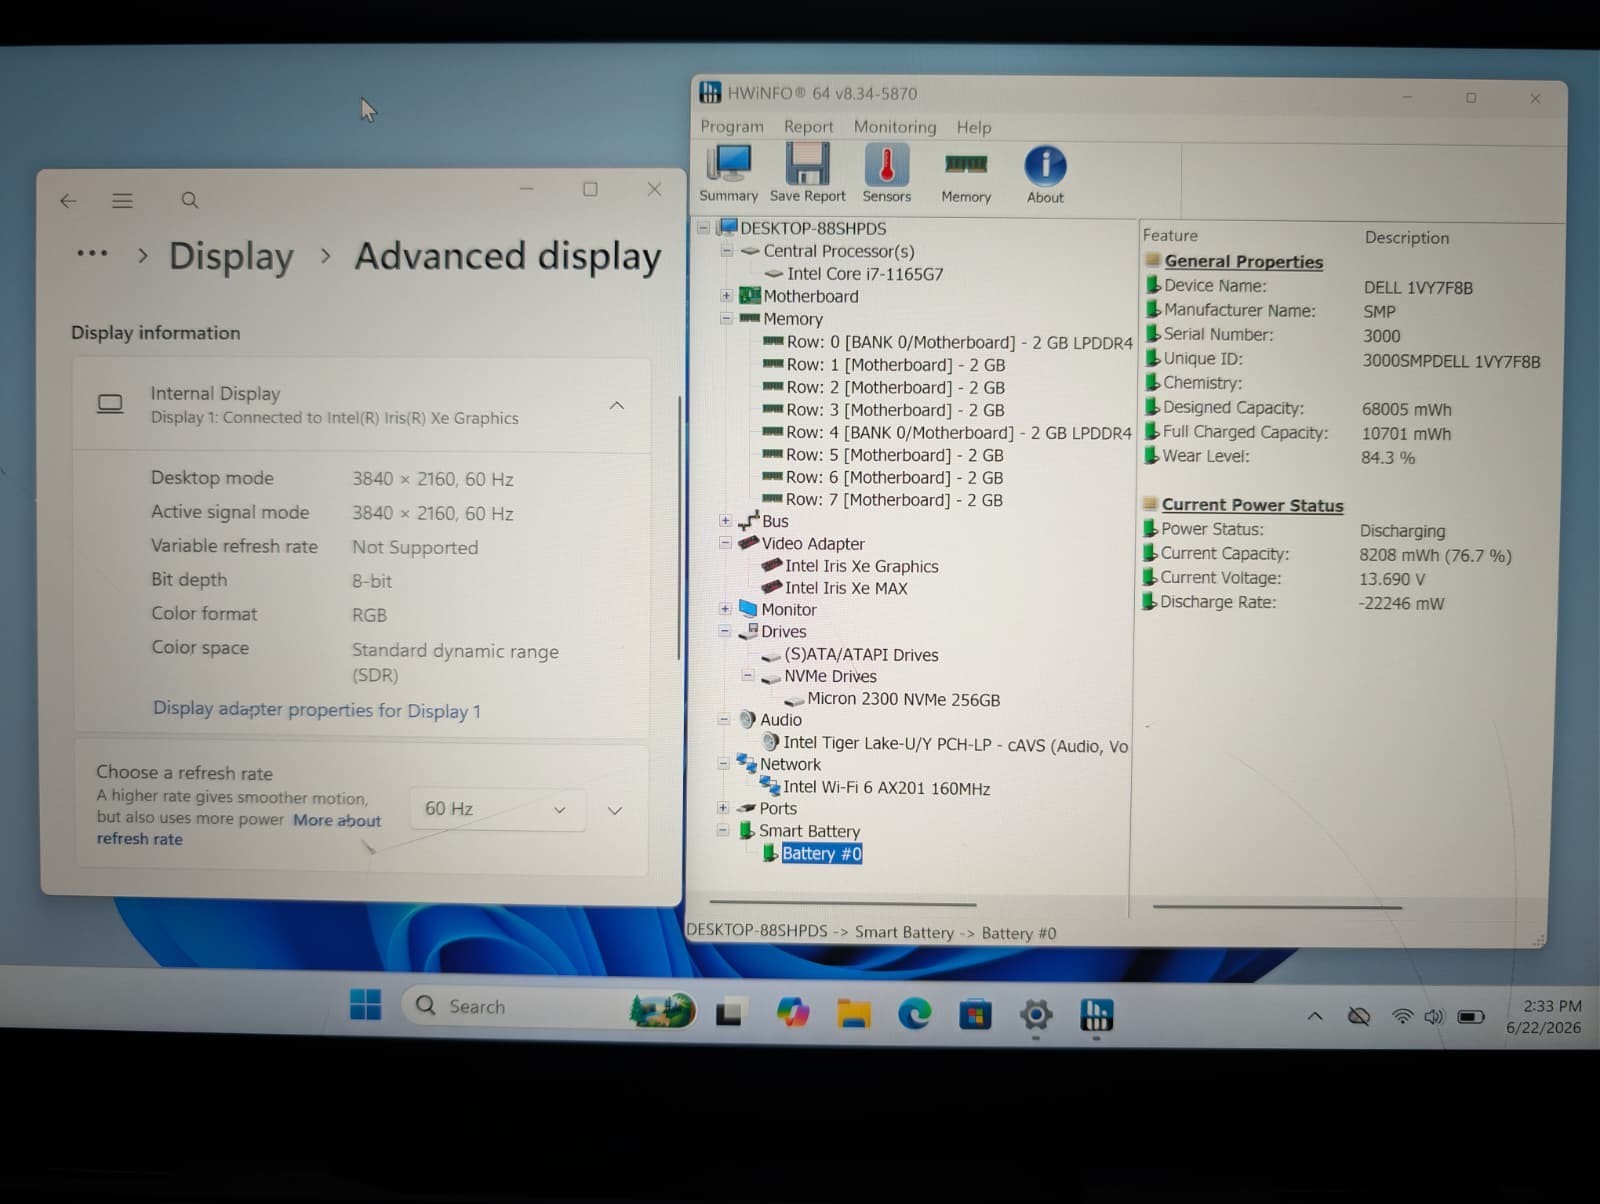The height and width of the screenshot is (1204, 1600).
Task: Open breadcrumb ellipsis in Settings
Action: pyautogui.click(x=92, y=254)
